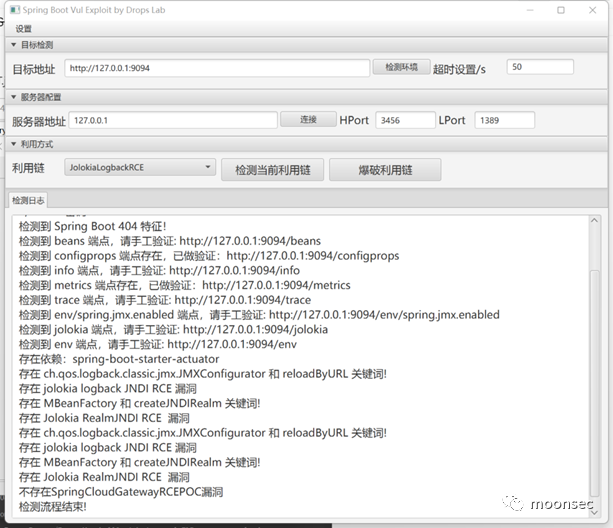
Task: Click the log scrollbar down arrow
Action: pyautogui.click(x=594, y=512)
